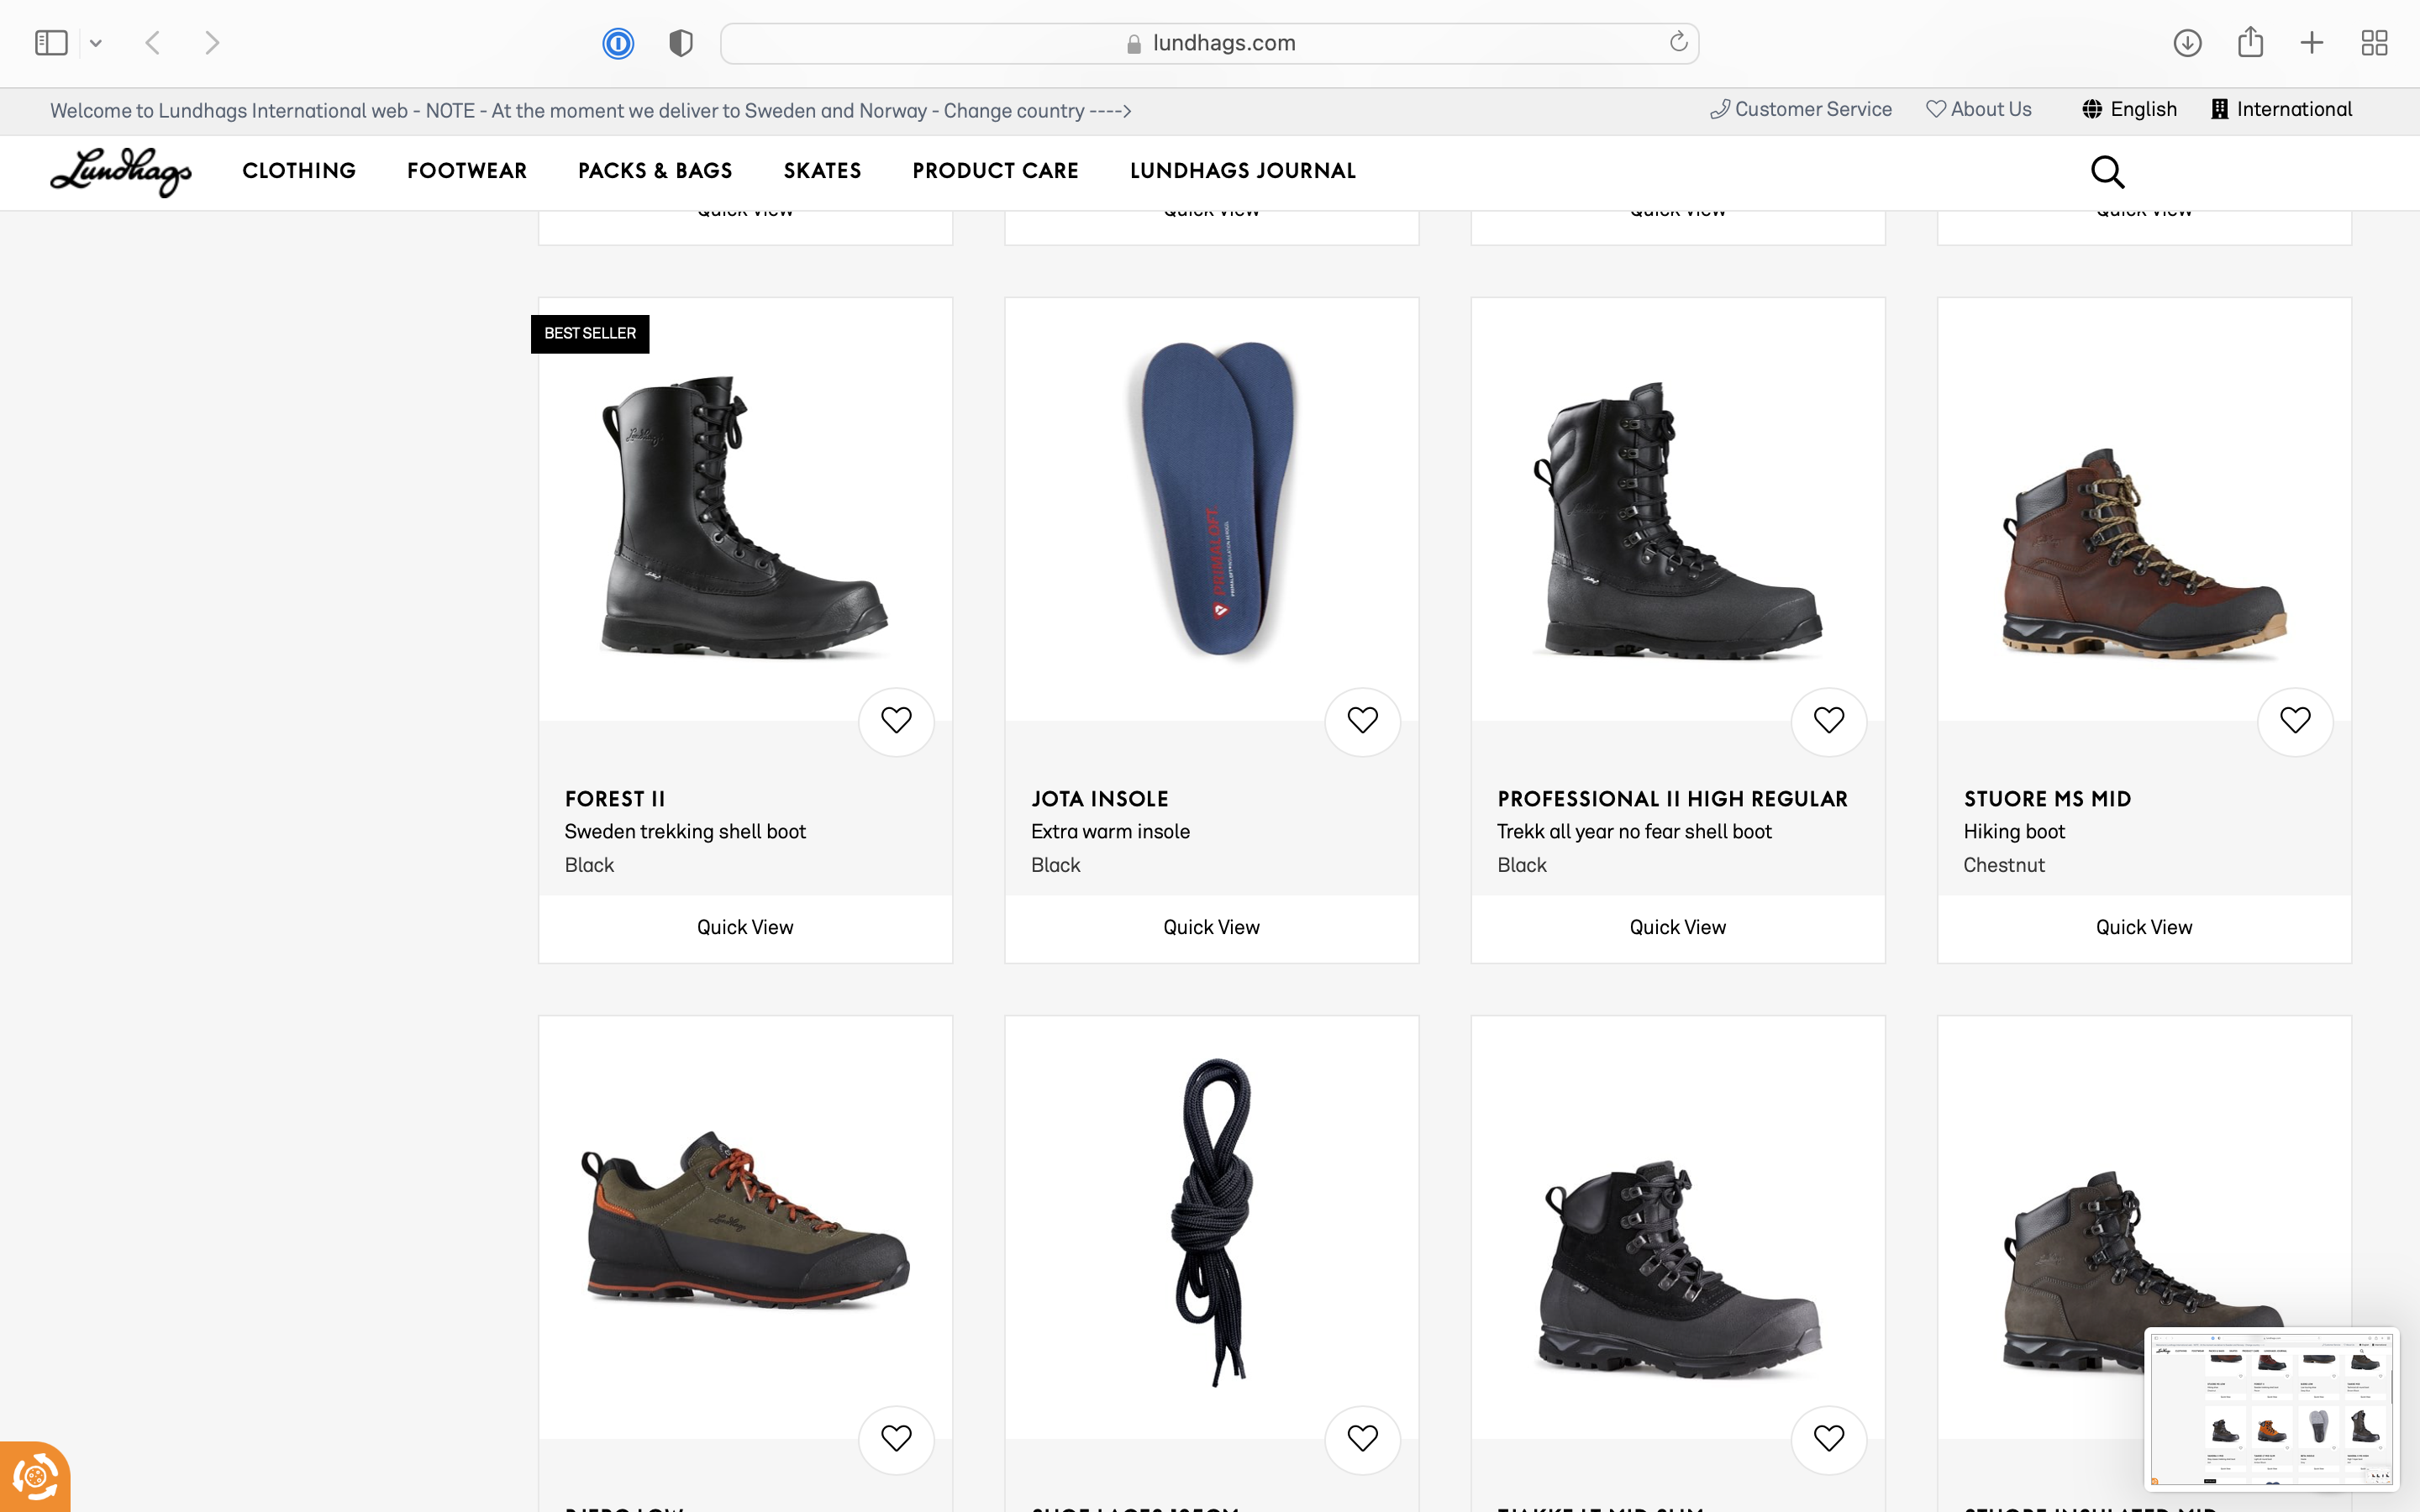
Task: Open a new tab with the plus icon
Action: pos(2312,43)
